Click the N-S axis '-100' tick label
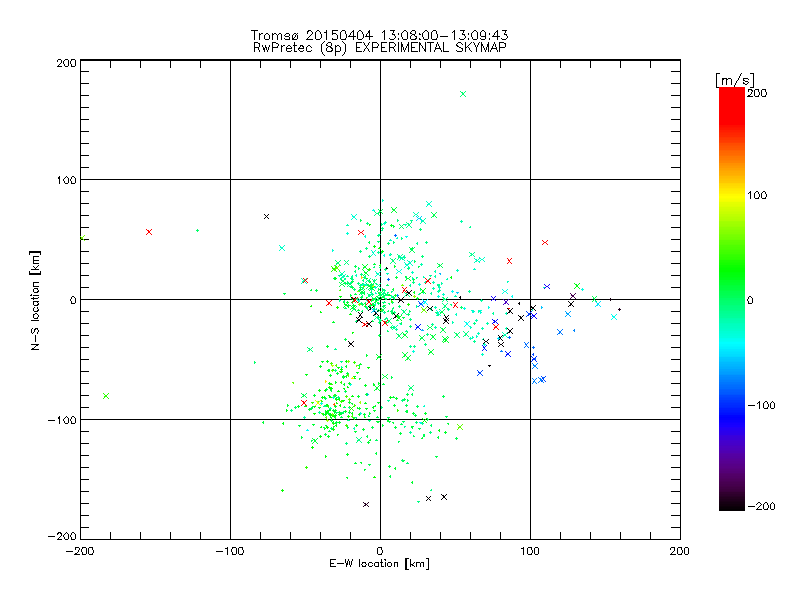800x600 pixels. click(x=62, y=420)
